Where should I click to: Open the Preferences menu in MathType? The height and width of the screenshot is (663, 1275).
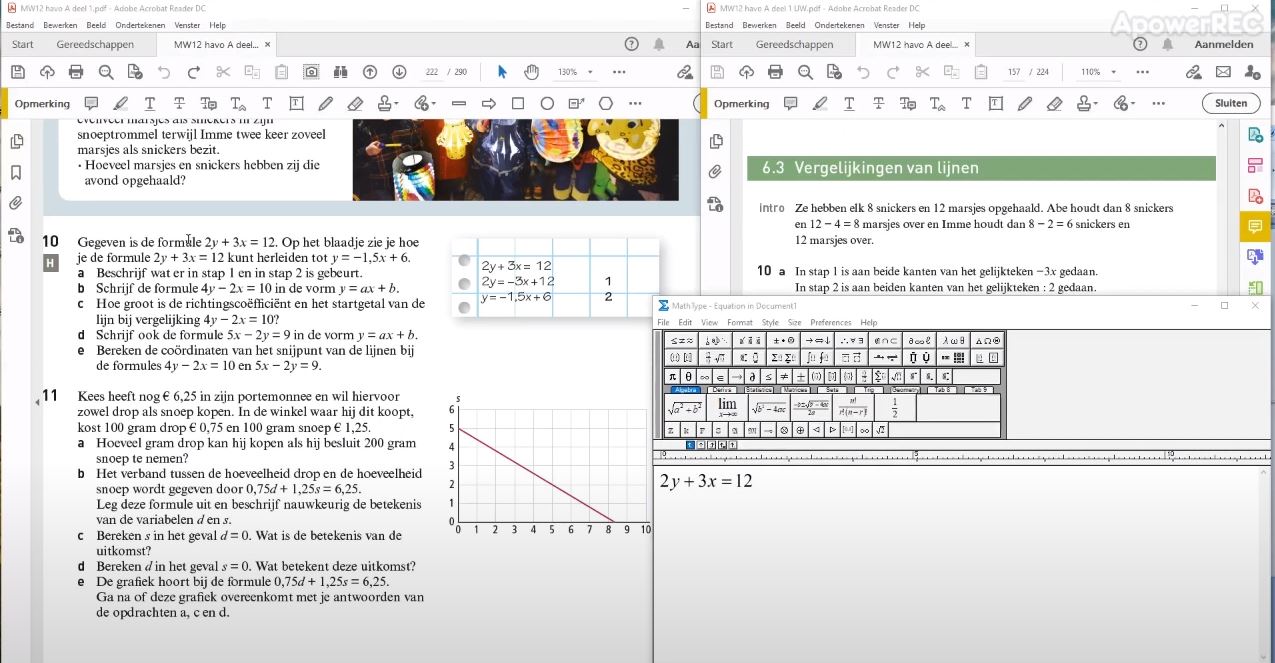830,322
